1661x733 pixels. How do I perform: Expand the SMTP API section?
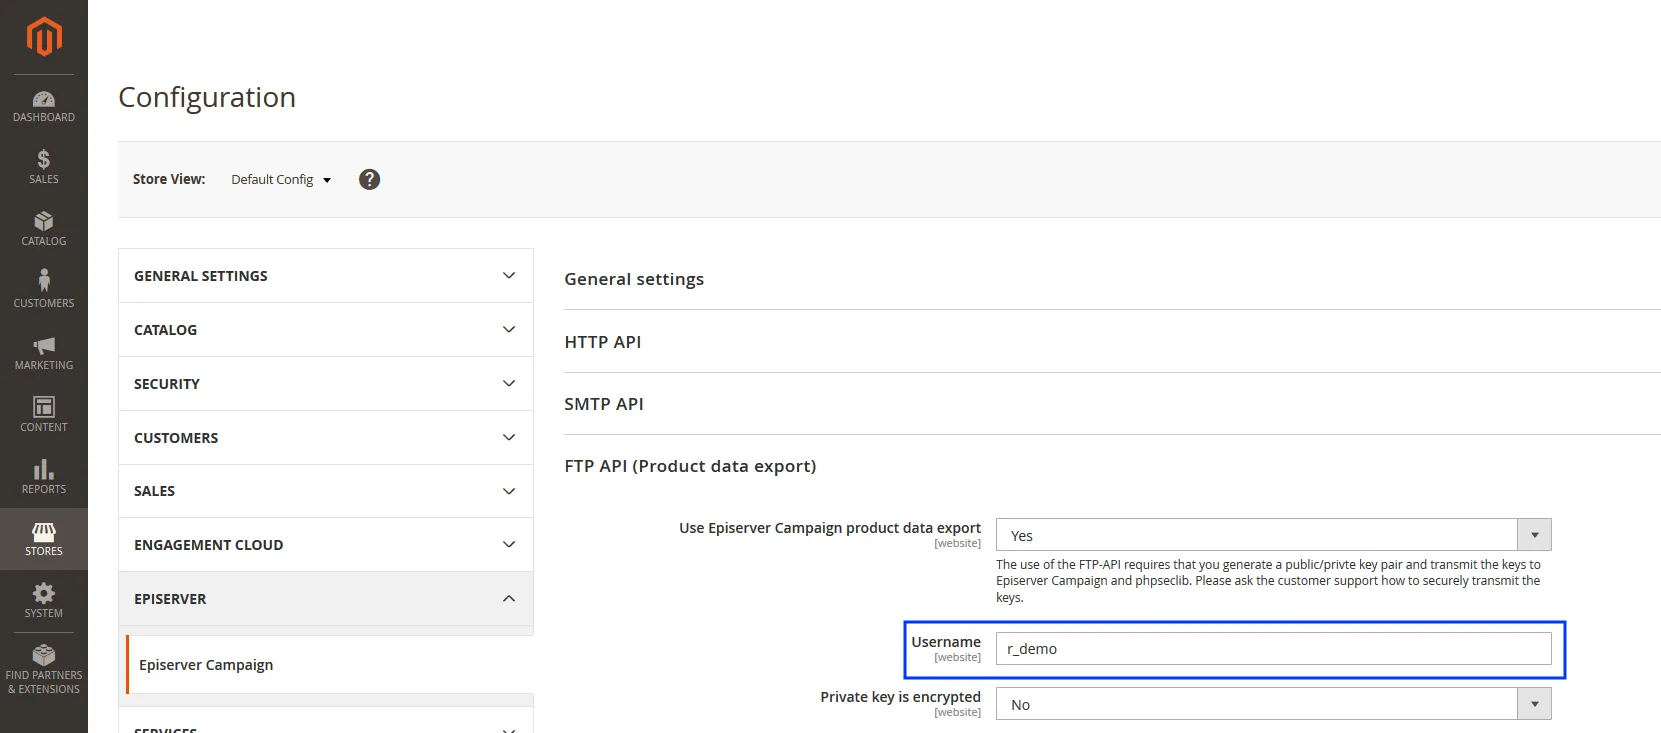click(x=604, y=404)
